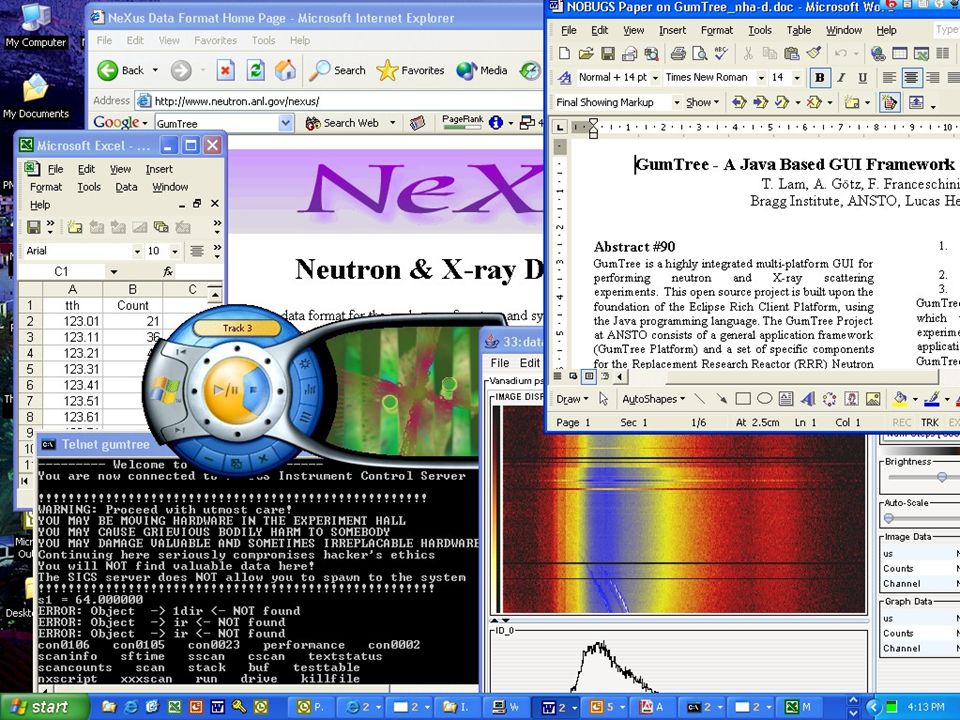
Task: Toggle Underline formatting in Word
Action: click(x=863, y=78)
